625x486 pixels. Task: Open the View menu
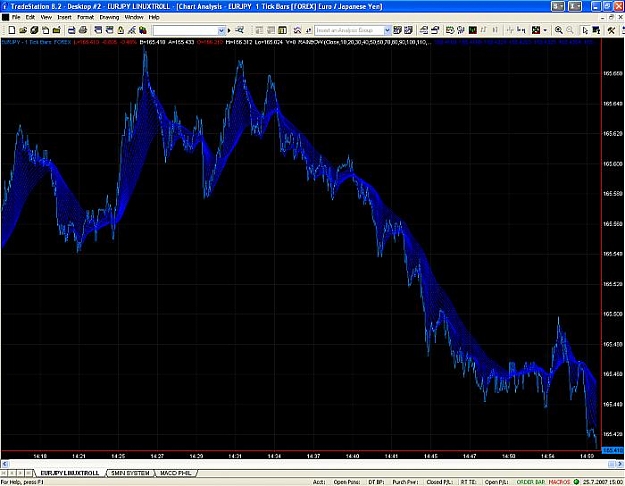(46, 18)
